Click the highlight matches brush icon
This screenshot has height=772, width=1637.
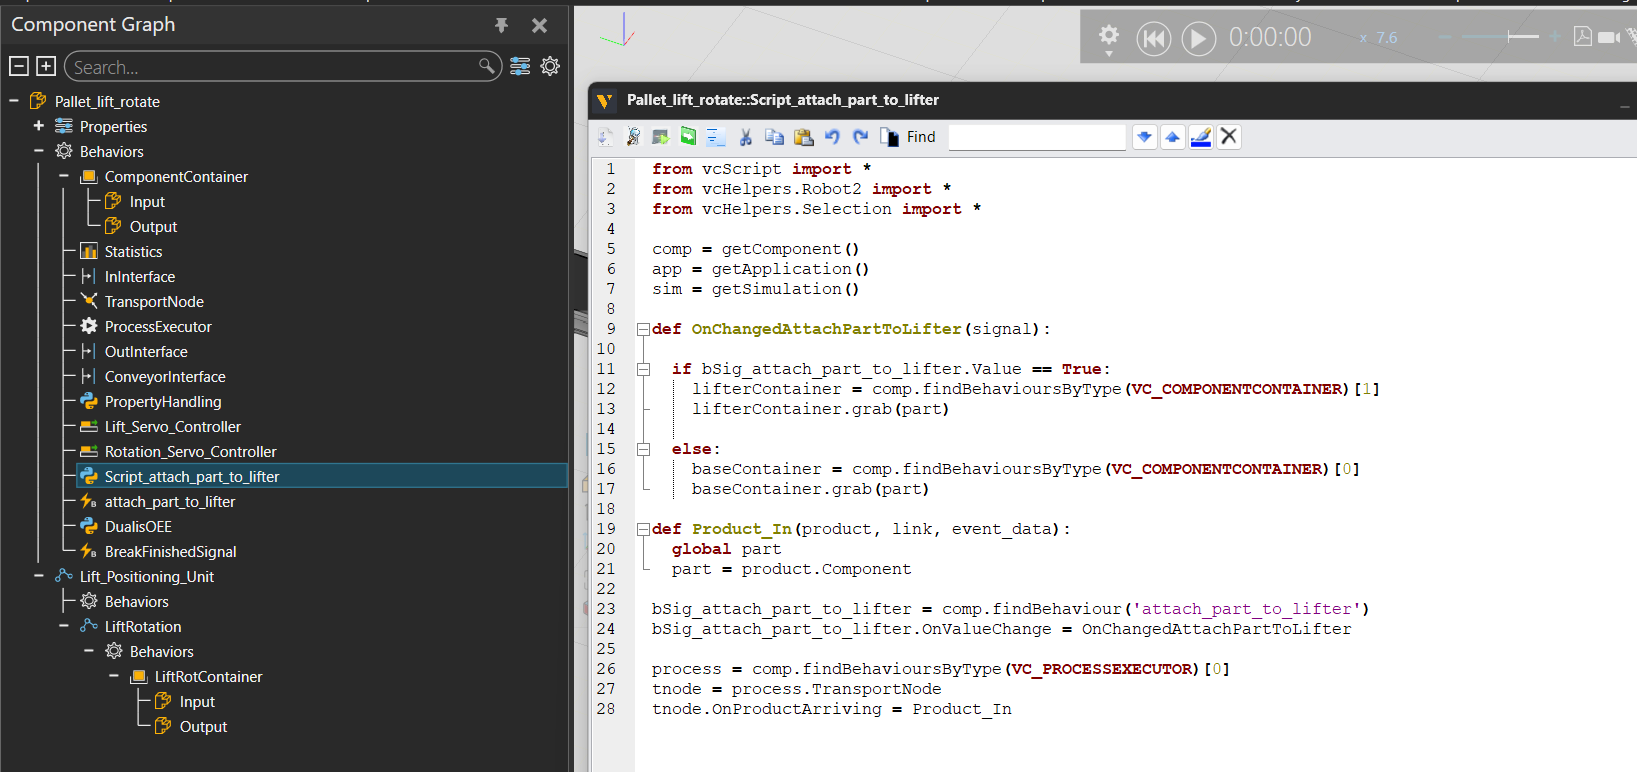tap(1201, 137)
